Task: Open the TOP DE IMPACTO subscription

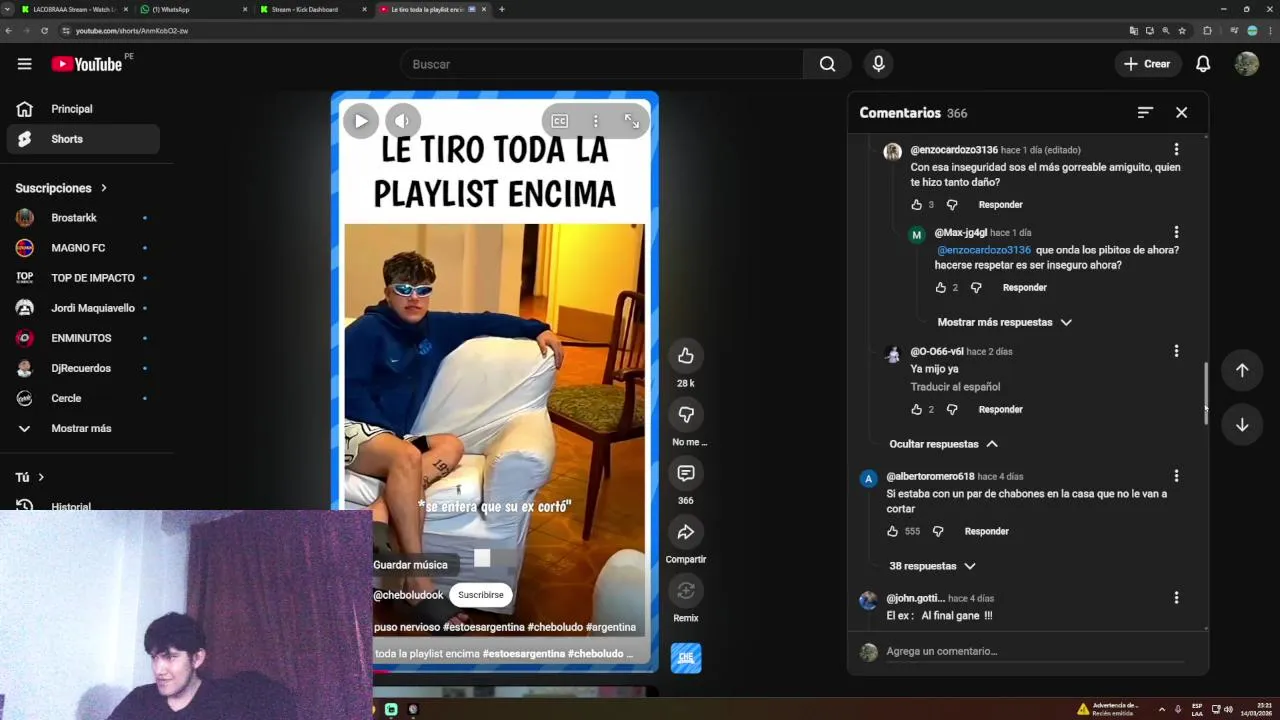Action: 84,278
